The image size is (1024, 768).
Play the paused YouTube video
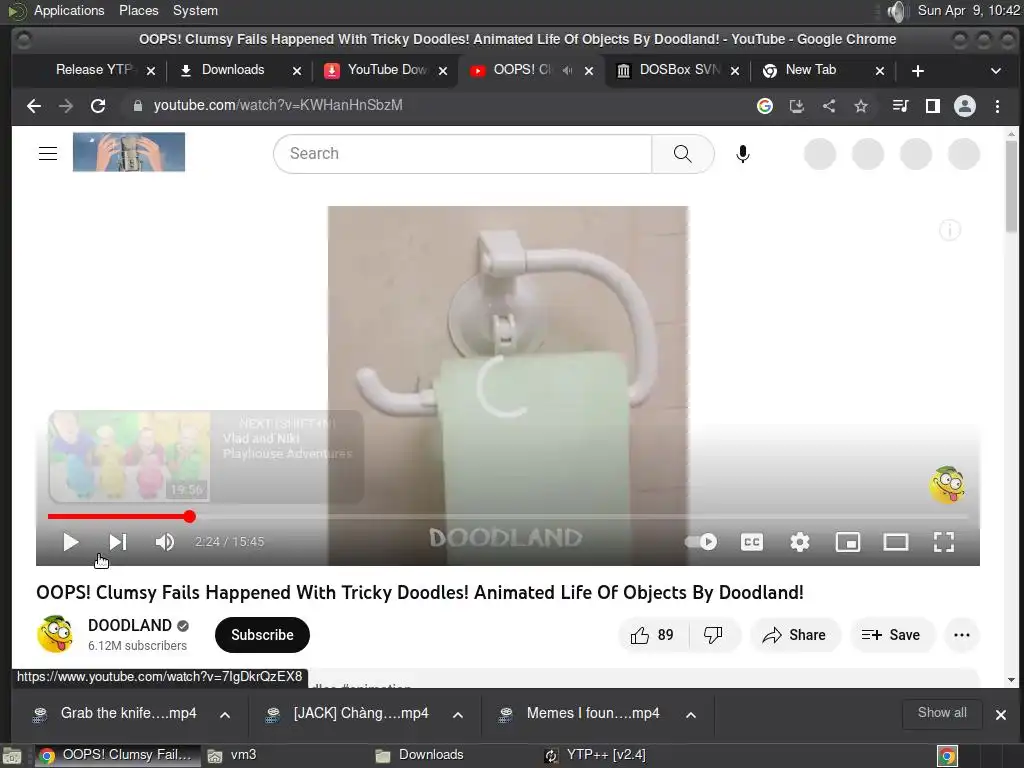(x=71, y=542)
